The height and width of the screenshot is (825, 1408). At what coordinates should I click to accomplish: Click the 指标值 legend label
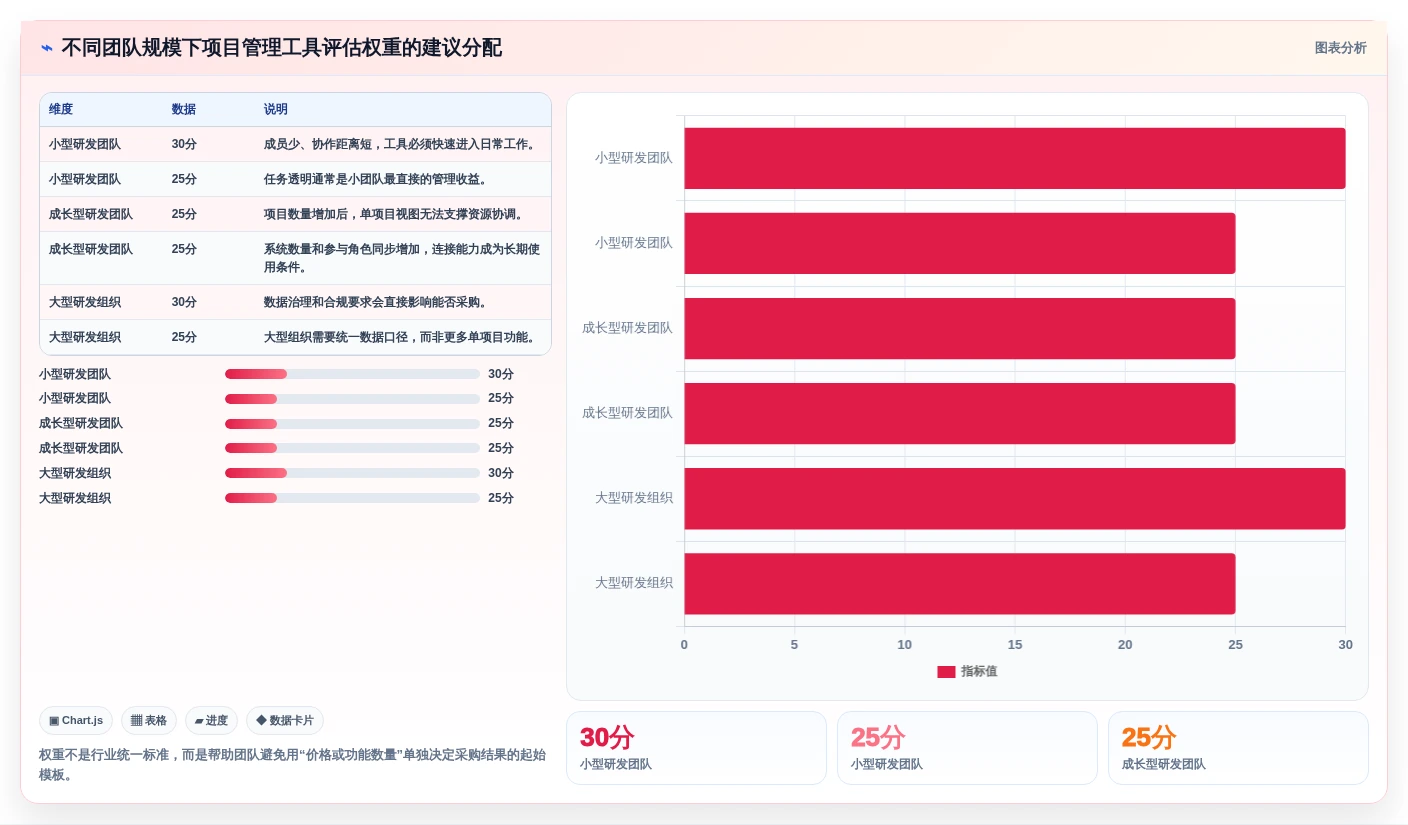coord(979,672)
